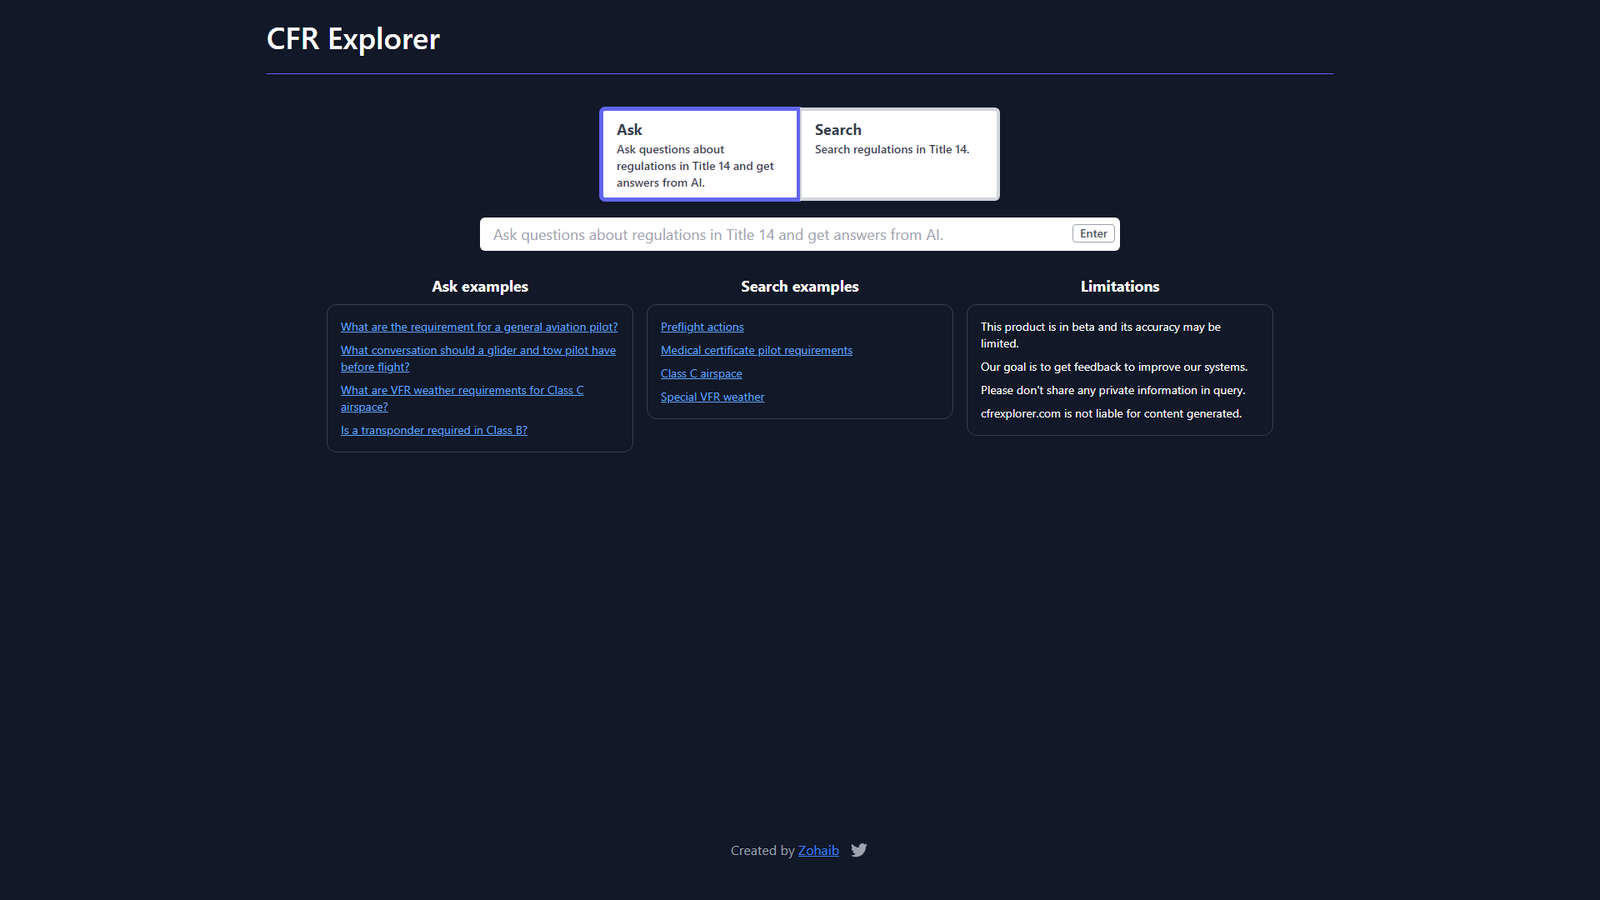Image resolution: width=1600 pixels, height=900 pixels.
Task: Click 'This product is in beta' limitation text
Action: 1101,335
